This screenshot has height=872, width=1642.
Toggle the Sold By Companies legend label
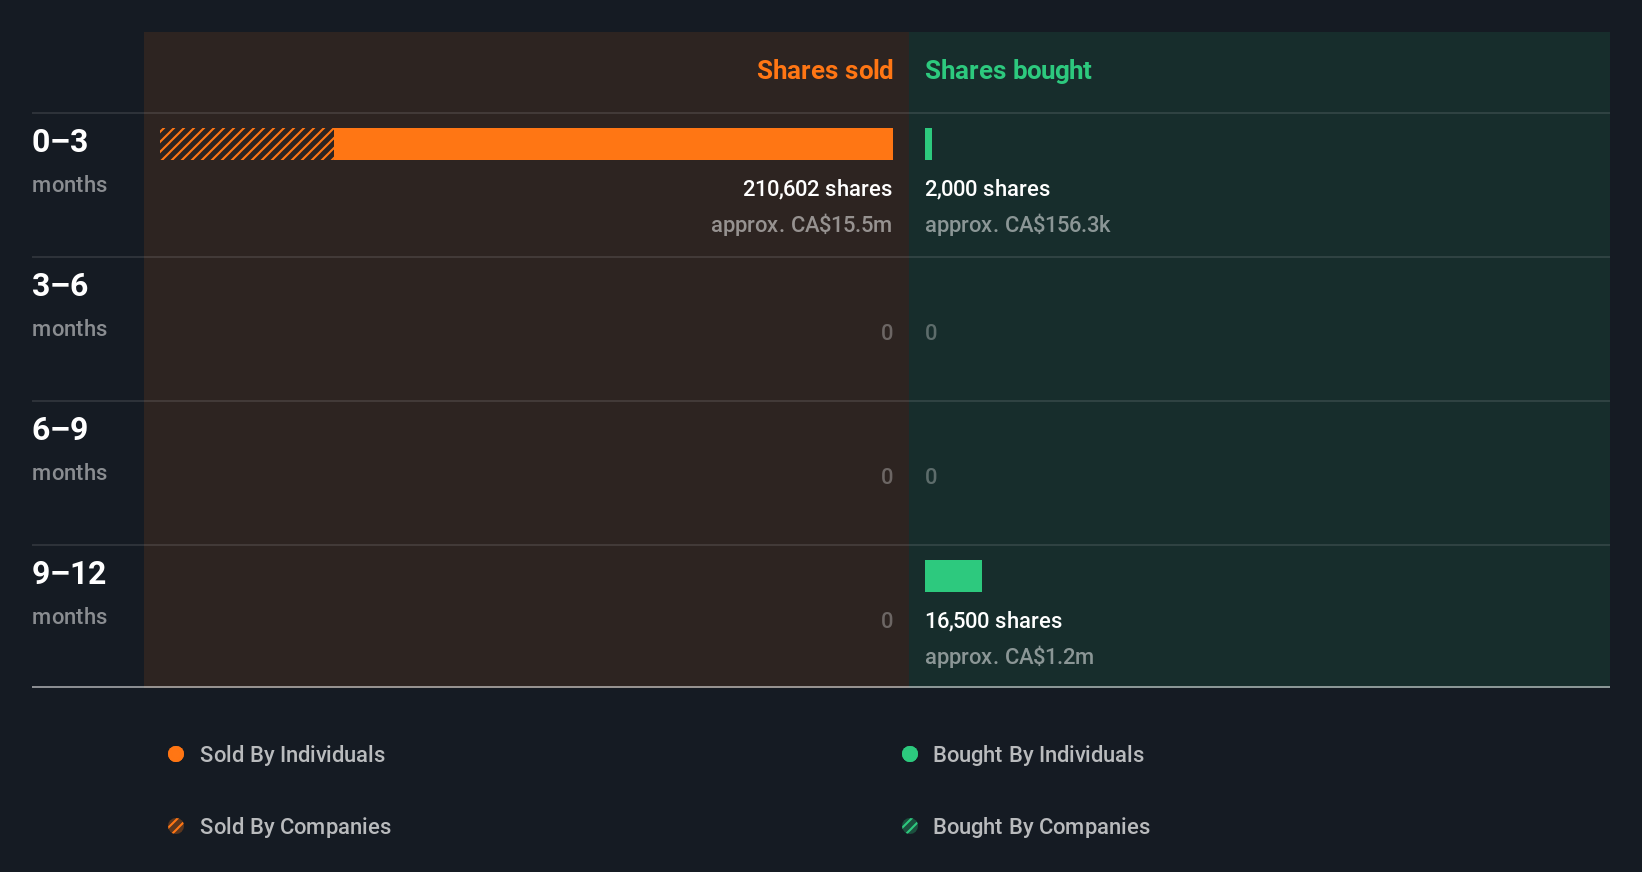click(x=295, y=826)
